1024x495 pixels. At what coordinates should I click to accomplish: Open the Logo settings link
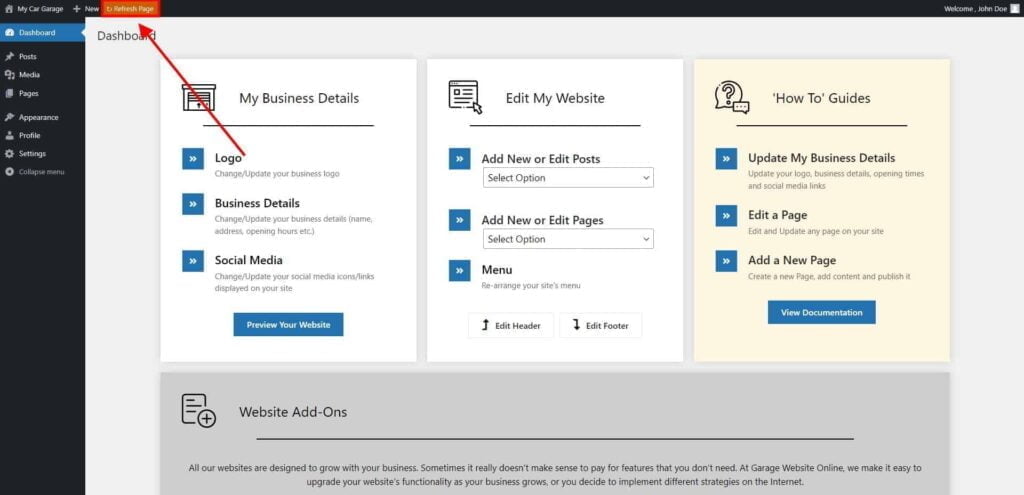pyautogui.click(x=228, y=158)
